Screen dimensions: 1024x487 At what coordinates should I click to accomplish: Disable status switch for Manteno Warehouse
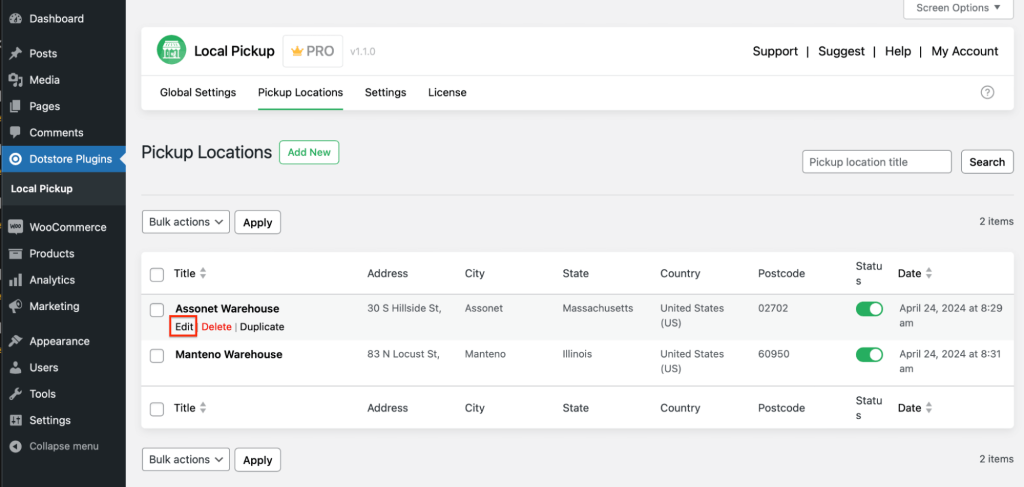coord(869,355)
